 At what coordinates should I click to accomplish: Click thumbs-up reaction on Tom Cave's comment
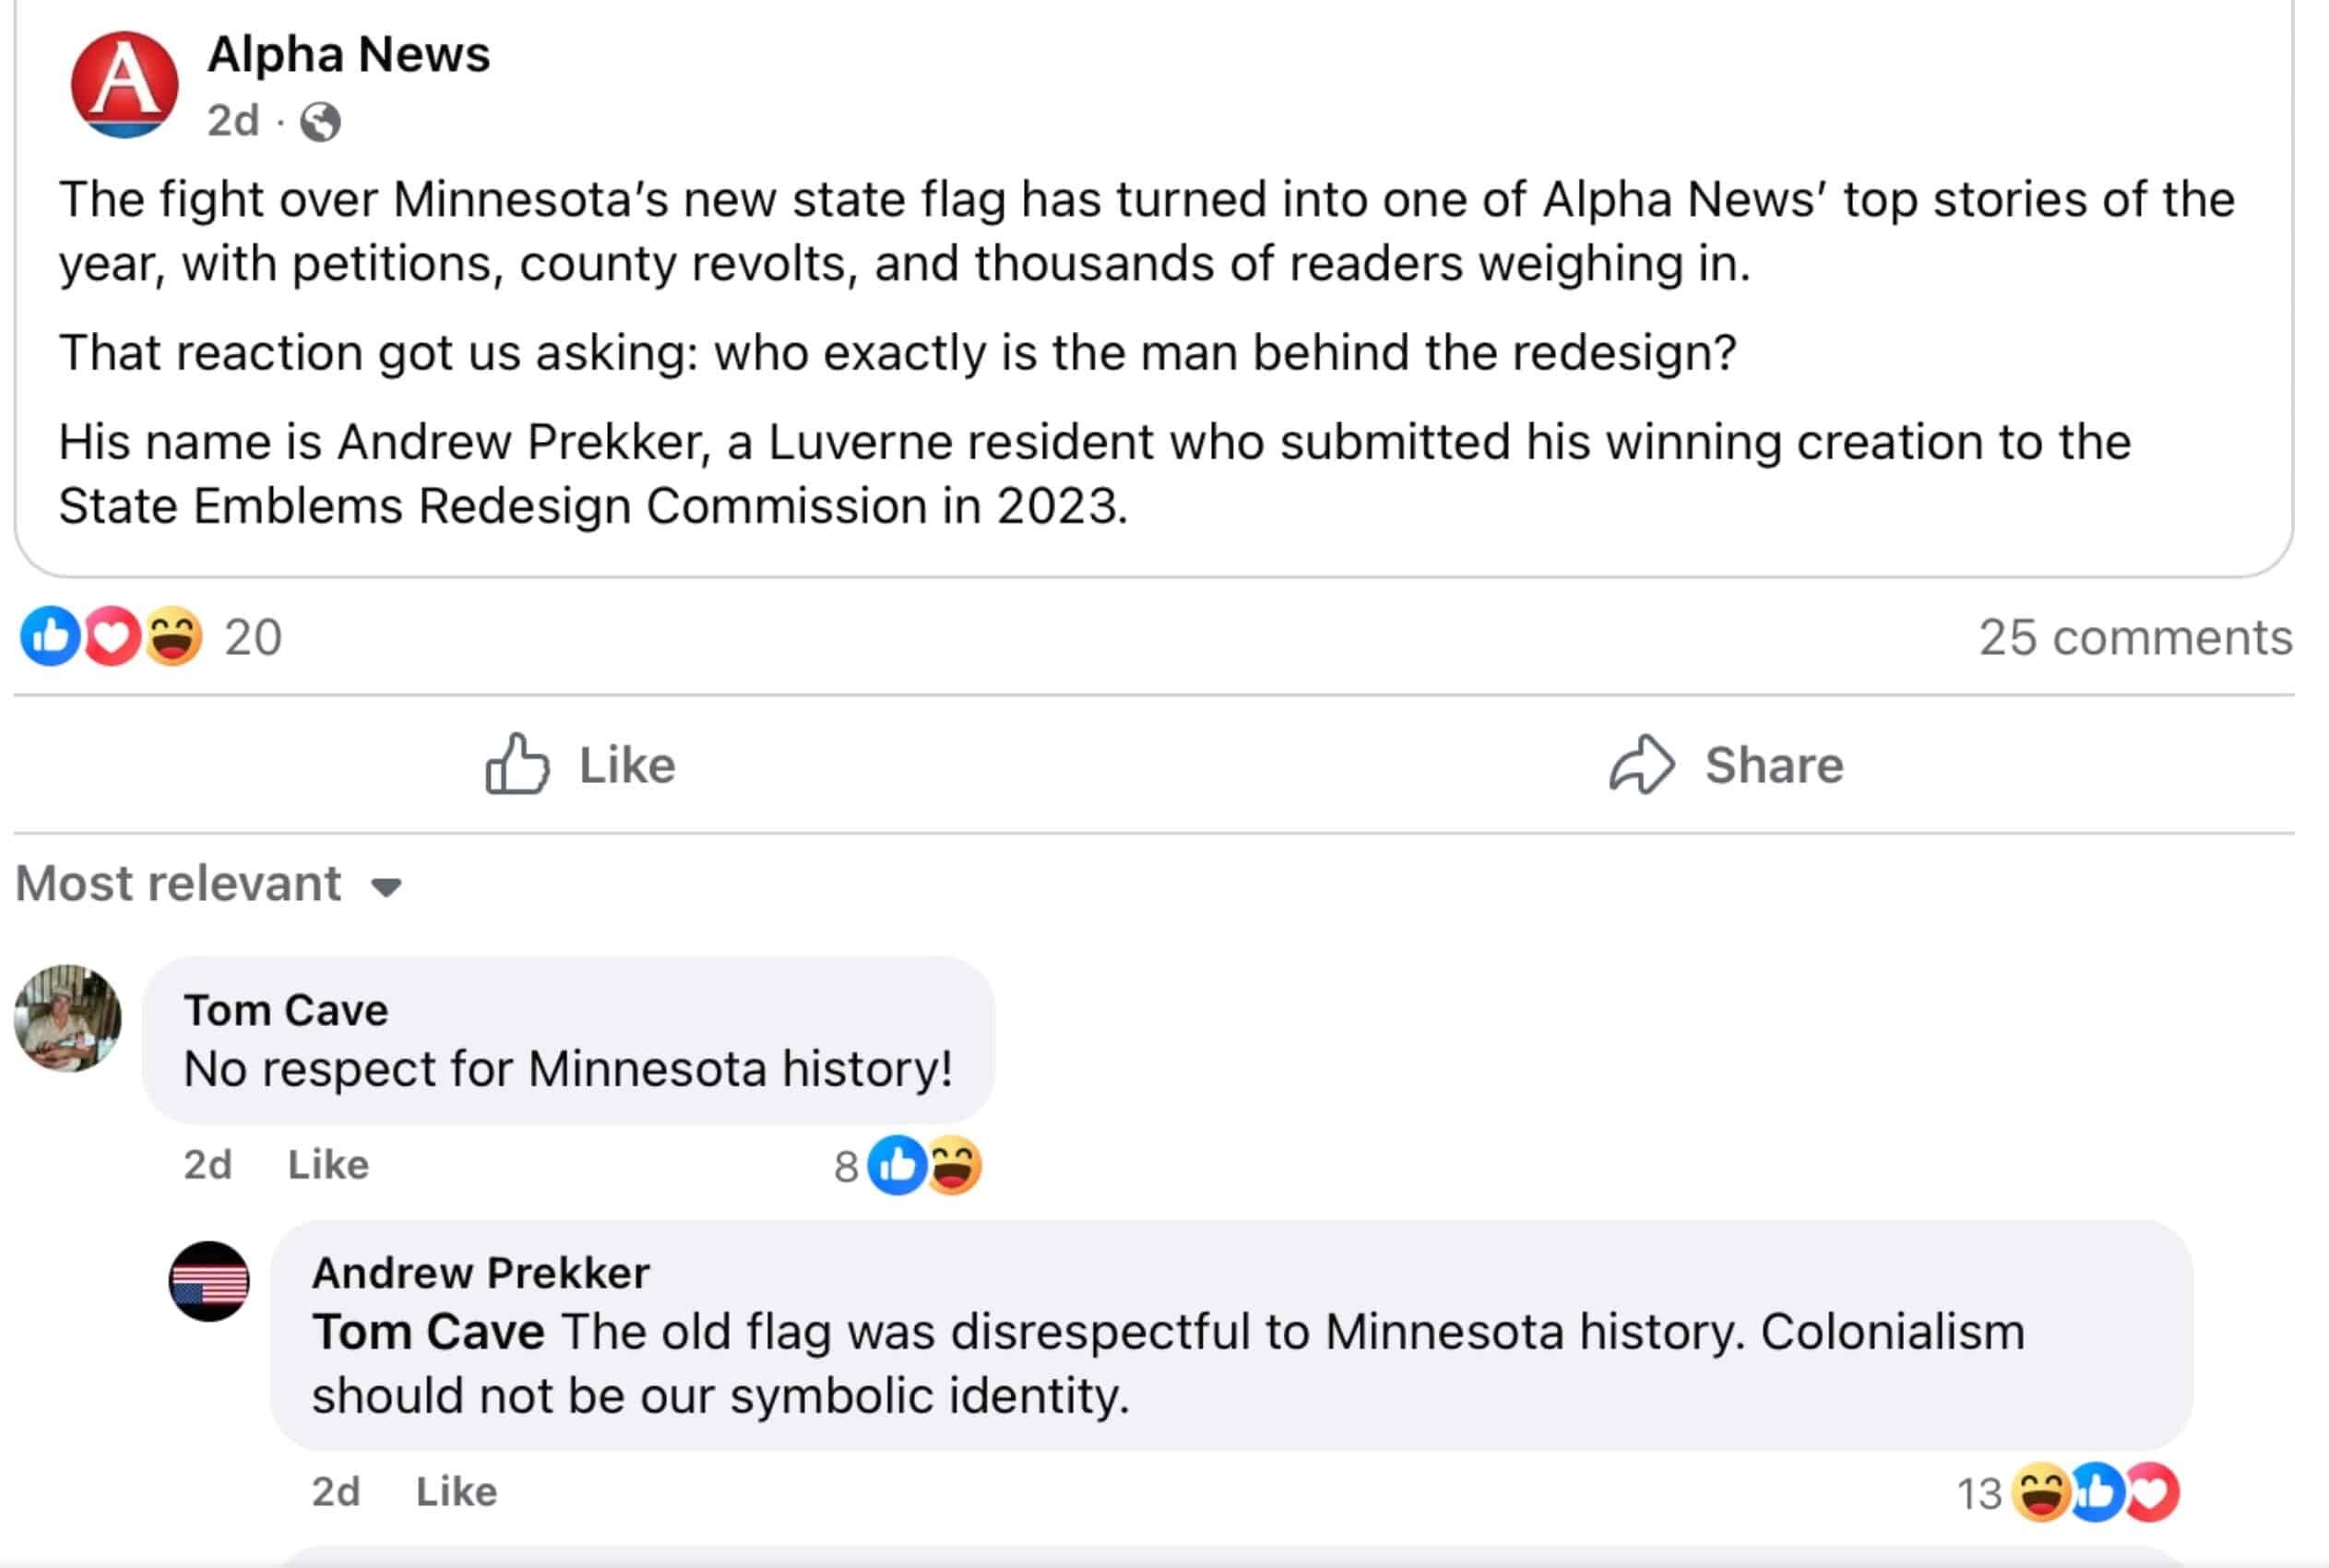click(896, 1165)
